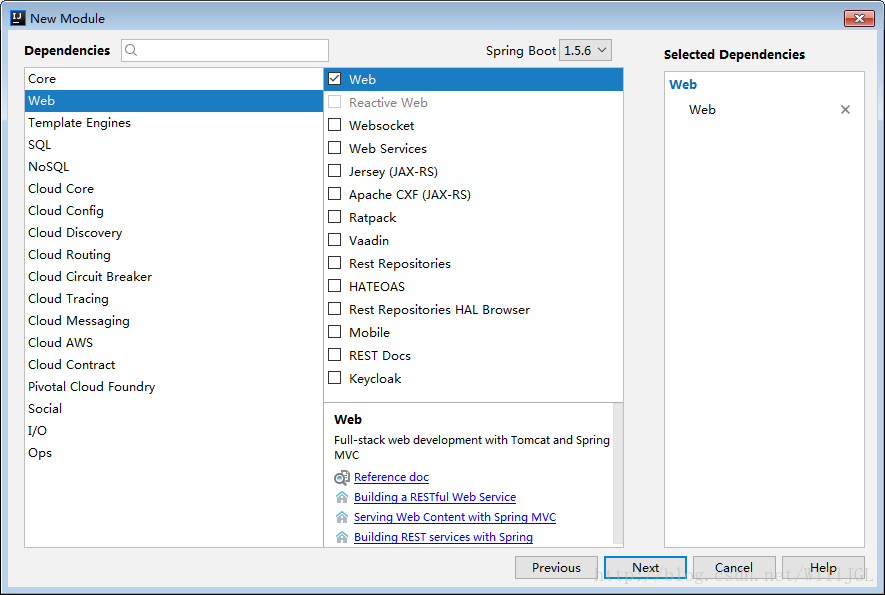Click the house icon beside Serving Web Content
This screenshot has height=595, width=885.
[342, 517]
